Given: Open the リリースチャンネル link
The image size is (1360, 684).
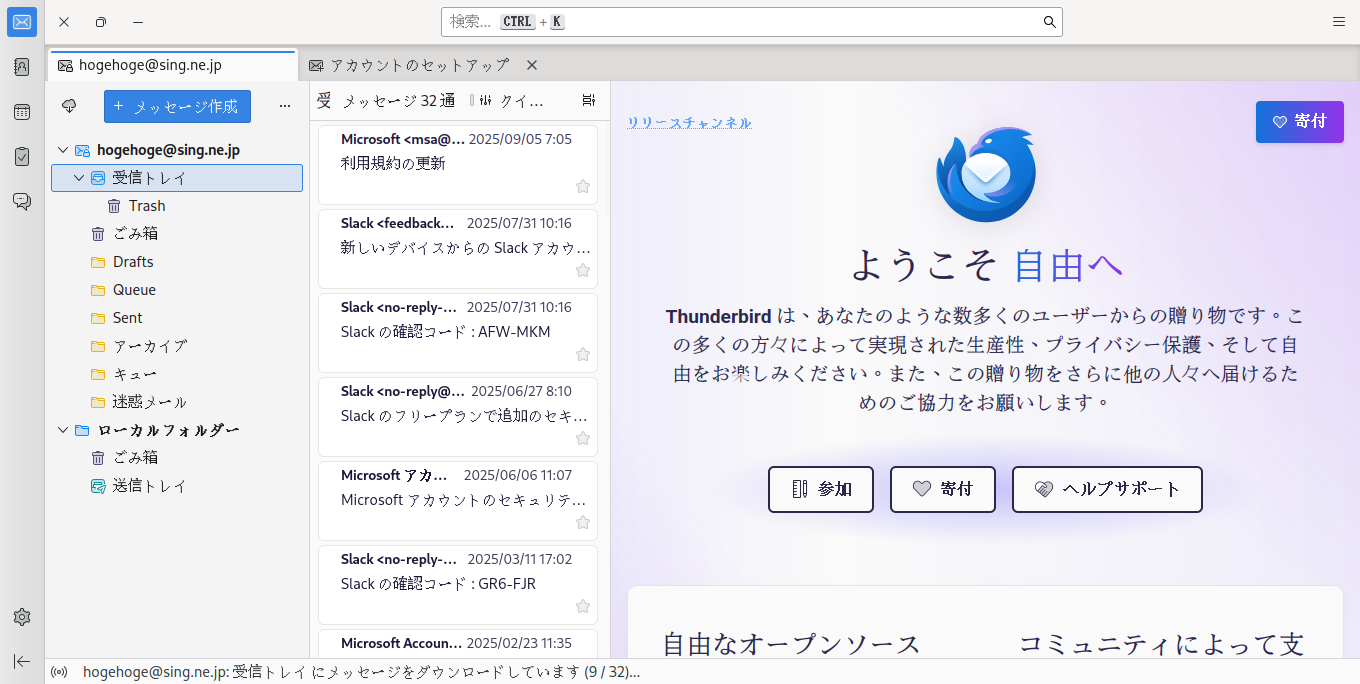Looking at the screenshot, I should [x=689, y=122].
